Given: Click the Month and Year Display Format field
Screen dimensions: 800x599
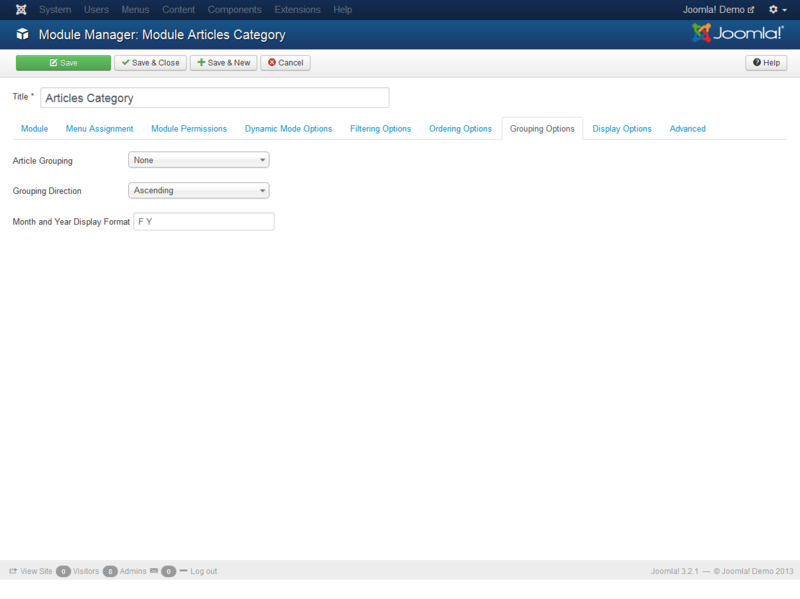Looking at the screenshot, I should pyautogui.click(x=204, y=221).
